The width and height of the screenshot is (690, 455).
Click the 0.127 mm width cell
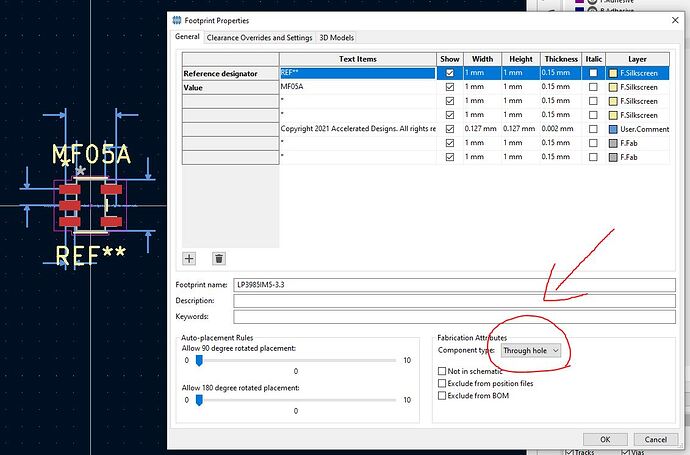click(482, 129)
